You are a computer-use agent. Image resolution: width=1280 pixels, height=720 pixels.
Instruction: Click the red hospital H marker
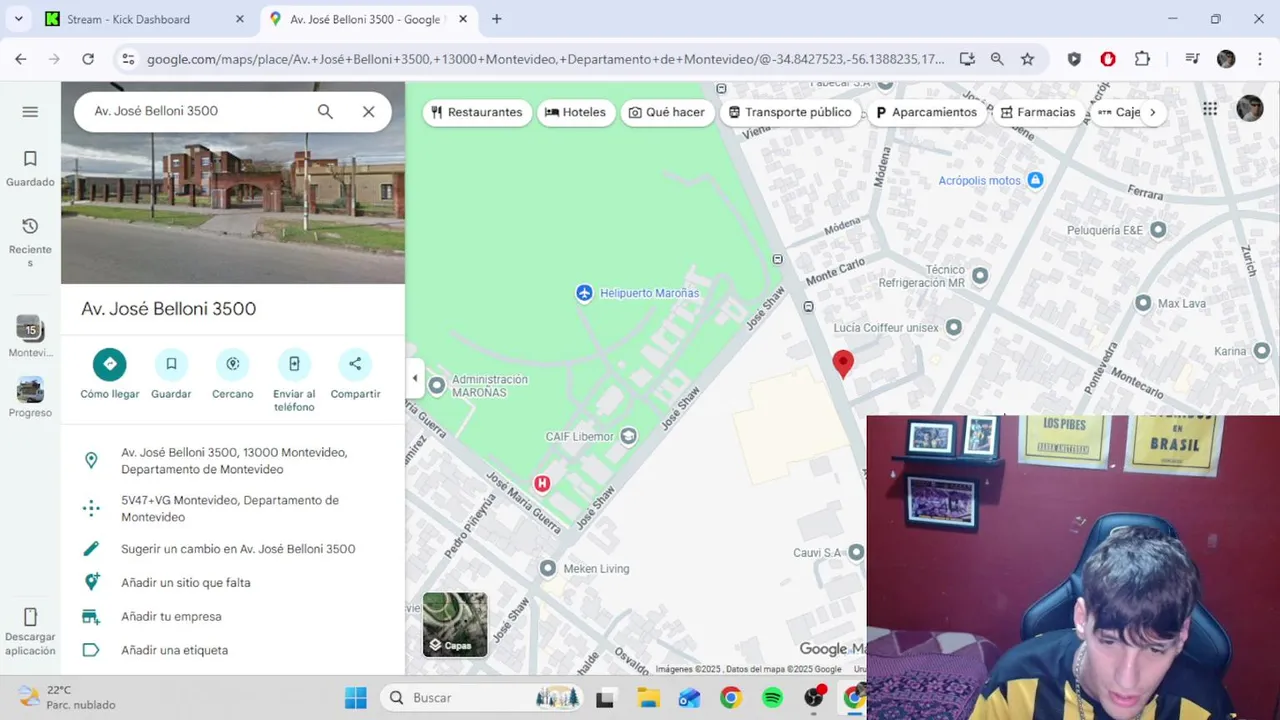pos(542,484)
